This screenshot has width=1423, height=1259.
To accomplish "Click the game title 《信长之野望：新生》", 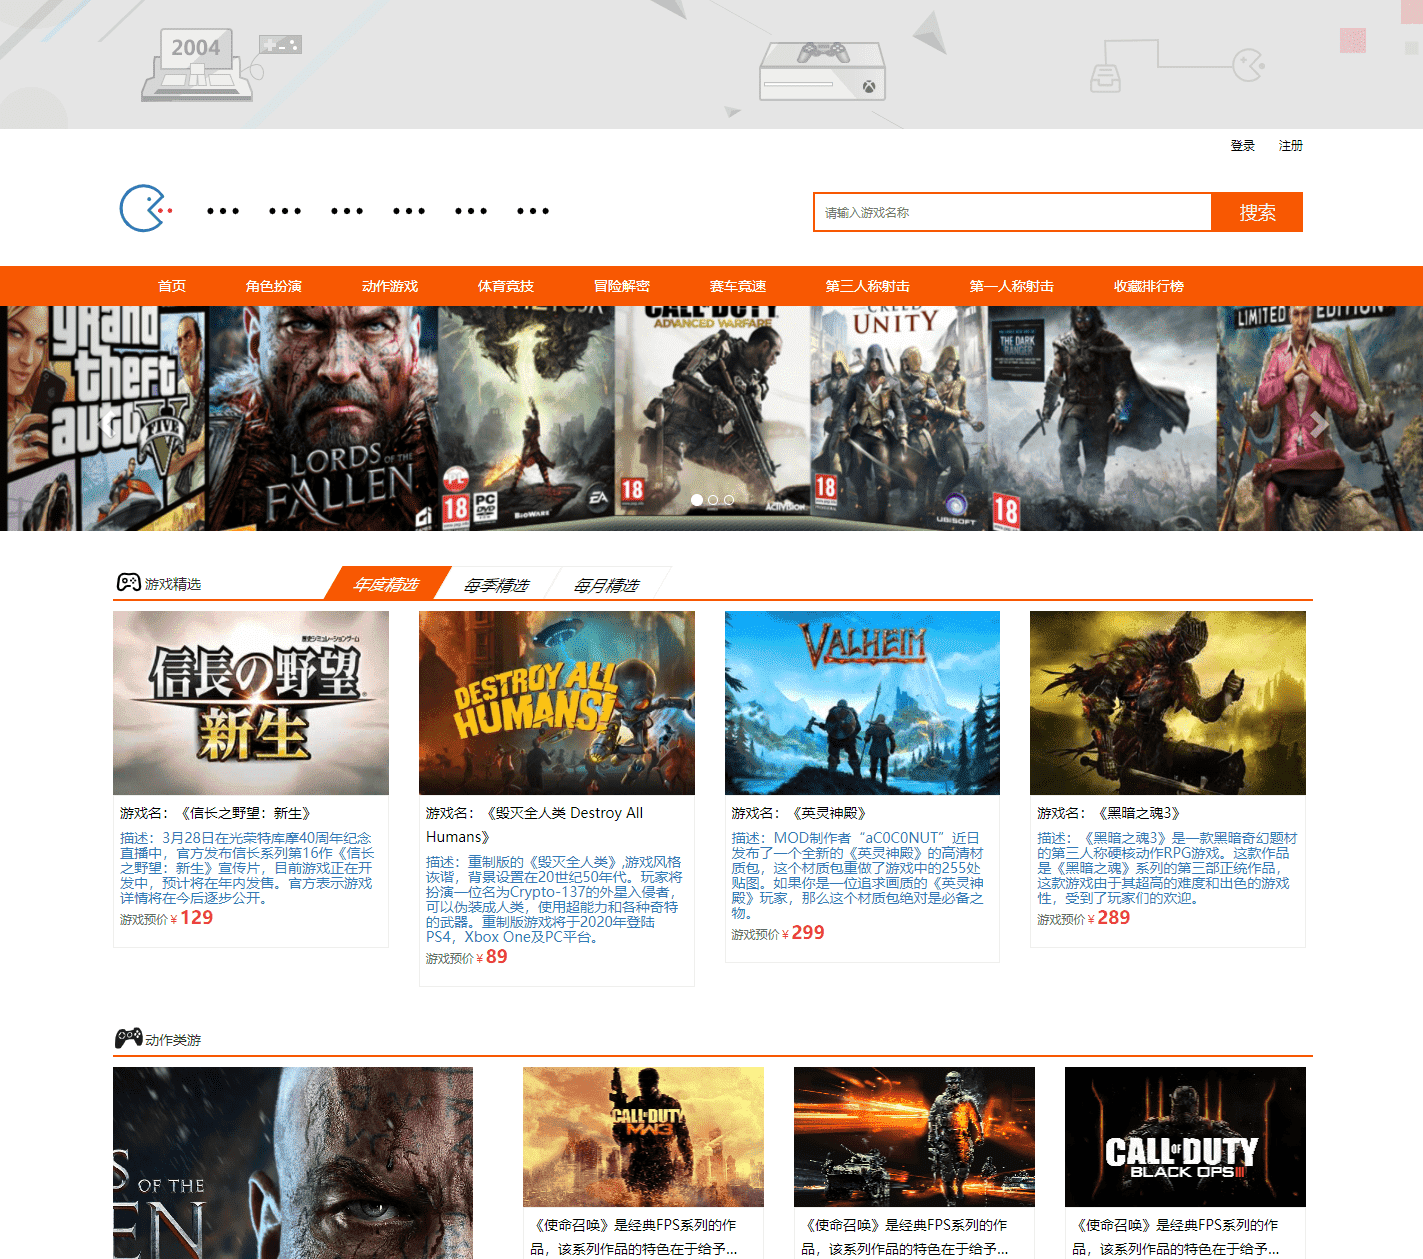I will tap(246, 813).
